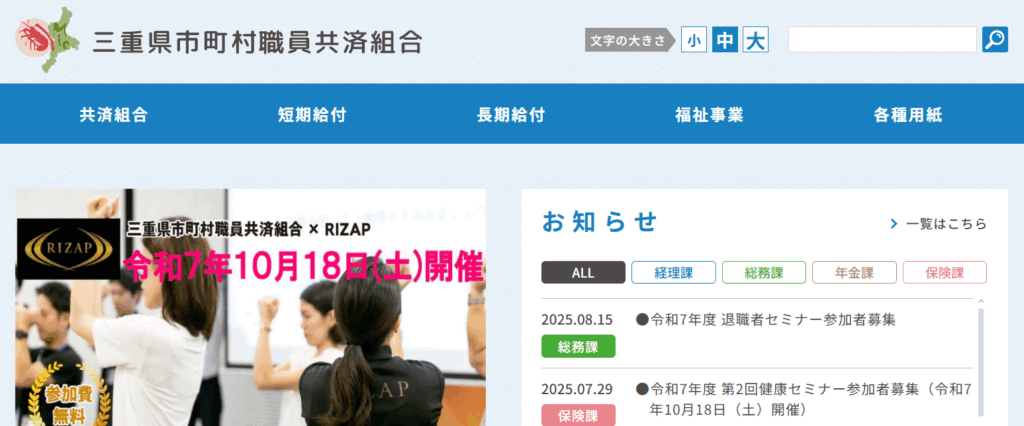Click the Mie prefecture lobster logo
The image size is (1024, 426).
click(x=47, y=40)
